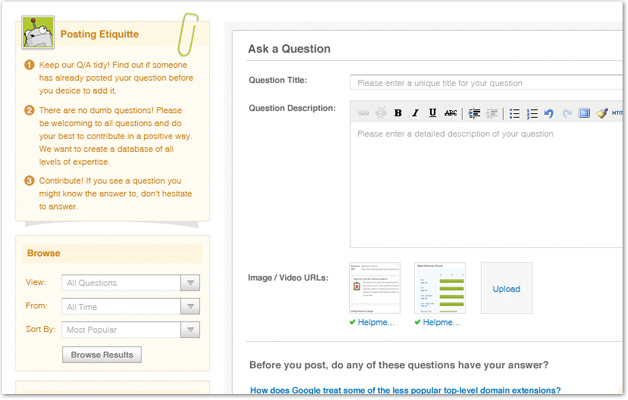Undo the last edit

[549, 113]
